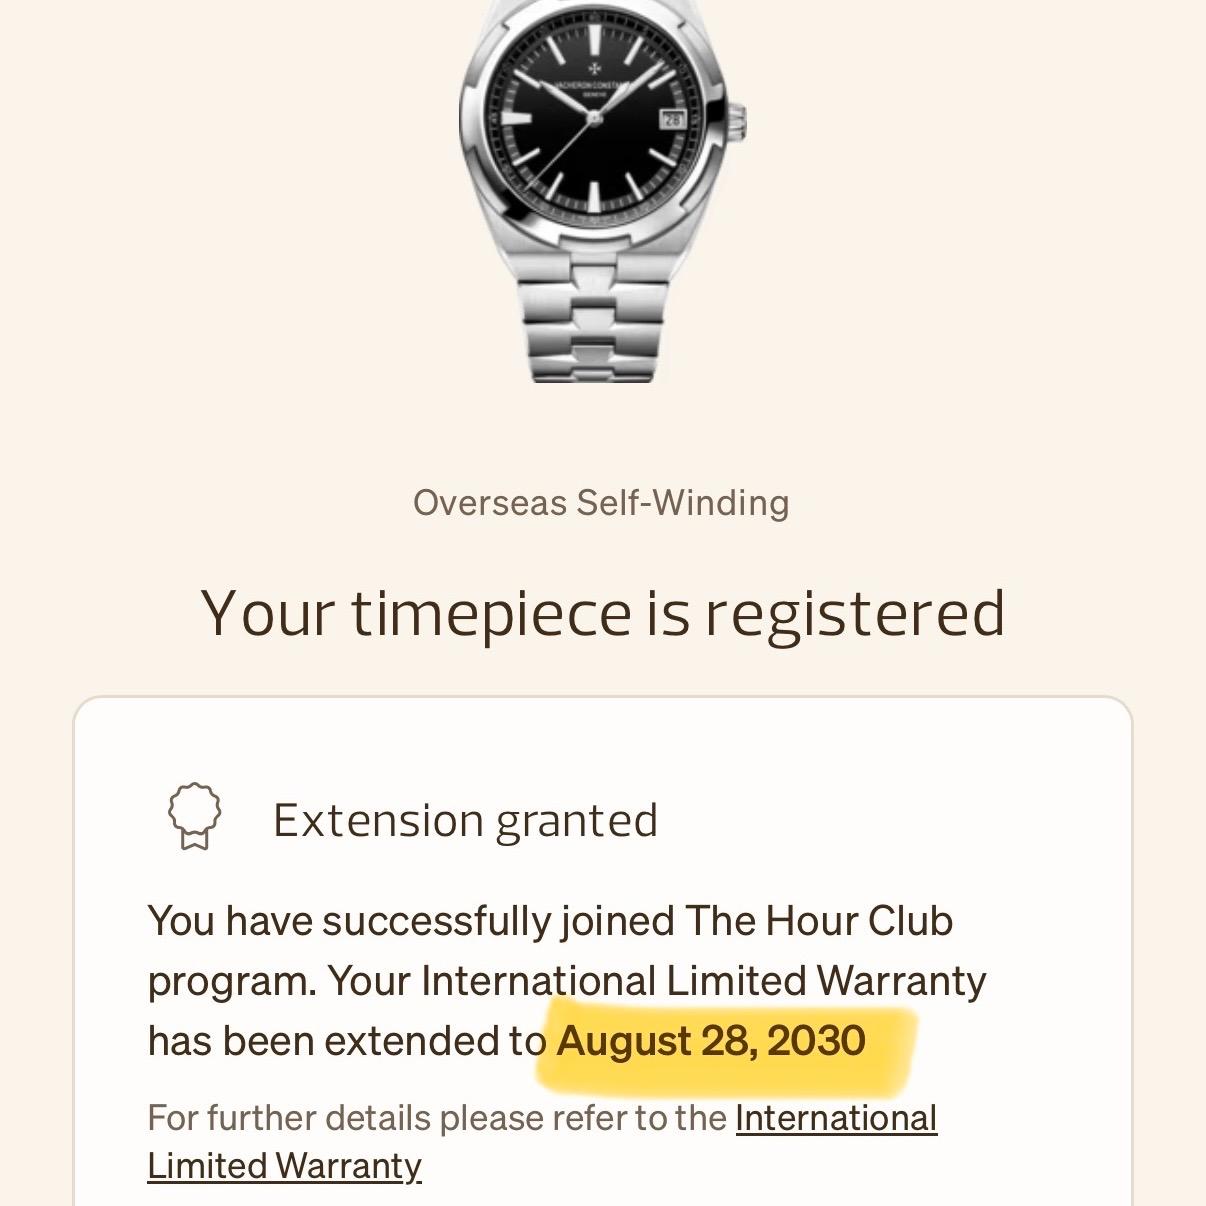
Task: Open the International Limited Warranty link
Action: [542, 1142]
